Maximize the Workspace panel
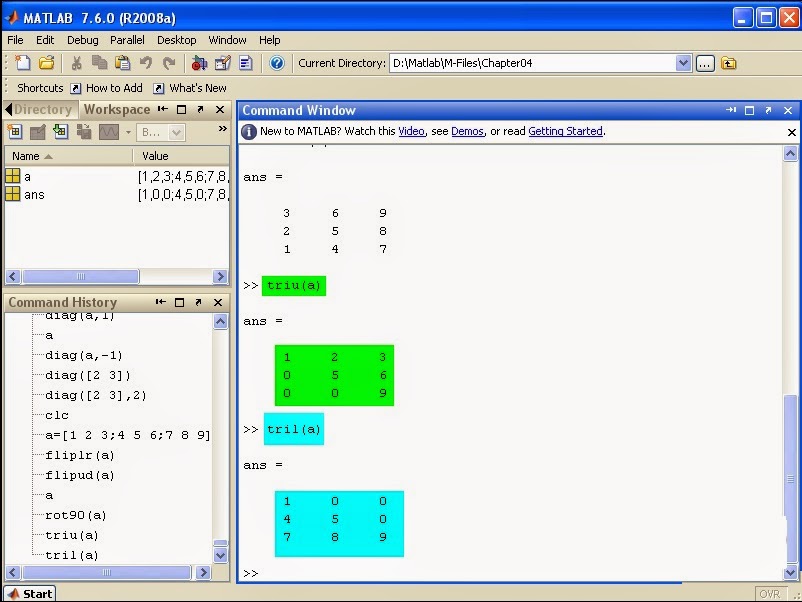The height and width of the screenshot is (602, 802). [x=181, y=109]
